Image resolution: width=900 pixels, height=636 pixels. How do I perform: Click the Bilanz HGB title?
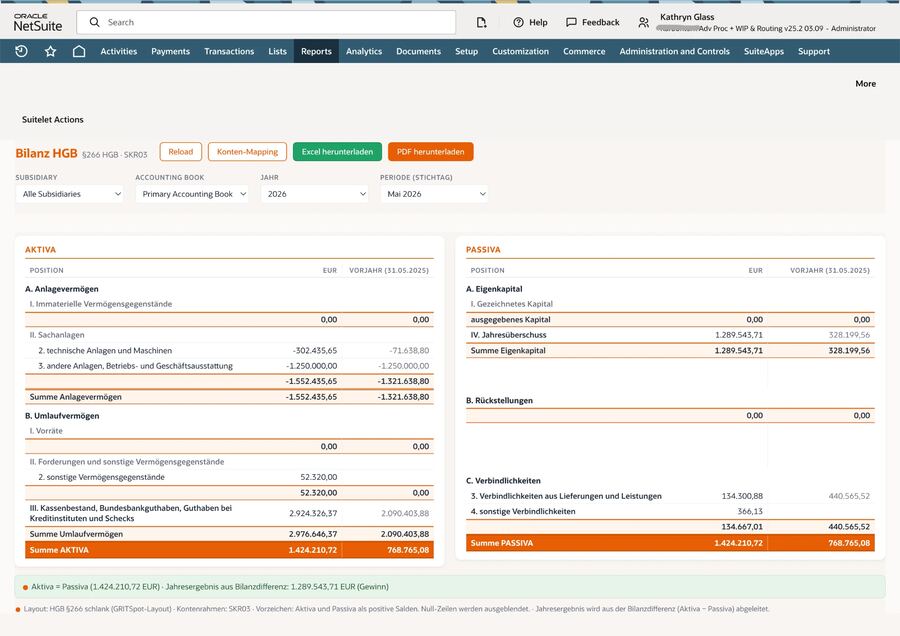click(x=46, y=153)
